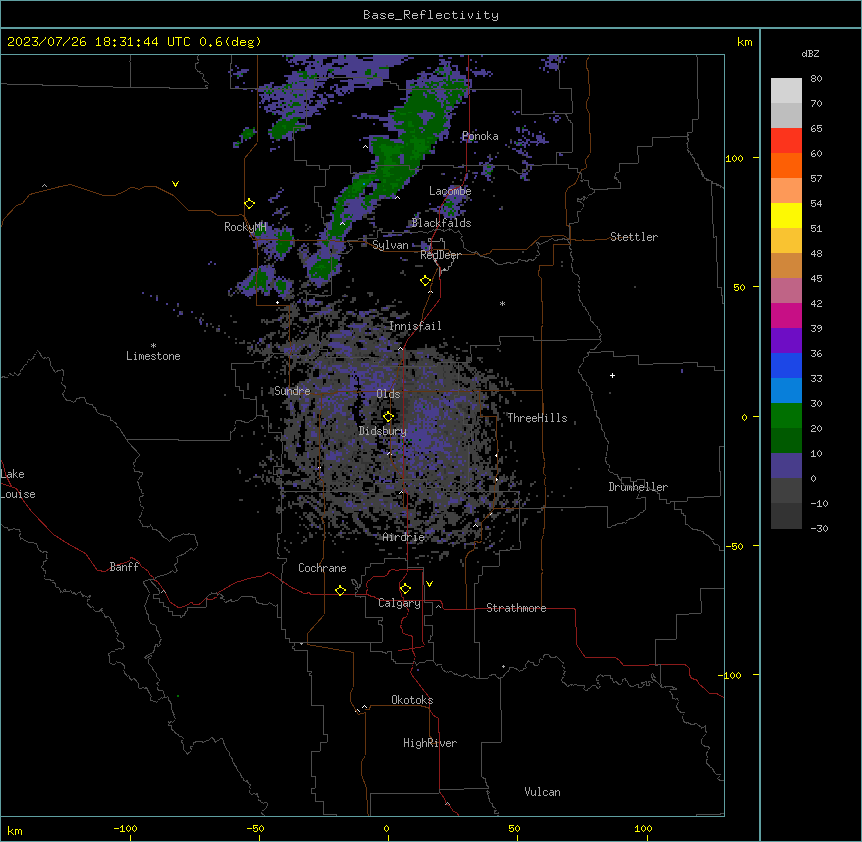Viewport: 862px width, 842px height.
Task: Pick the bright green 20-30 dBZ legend swatch
Action: click(786, 416)
